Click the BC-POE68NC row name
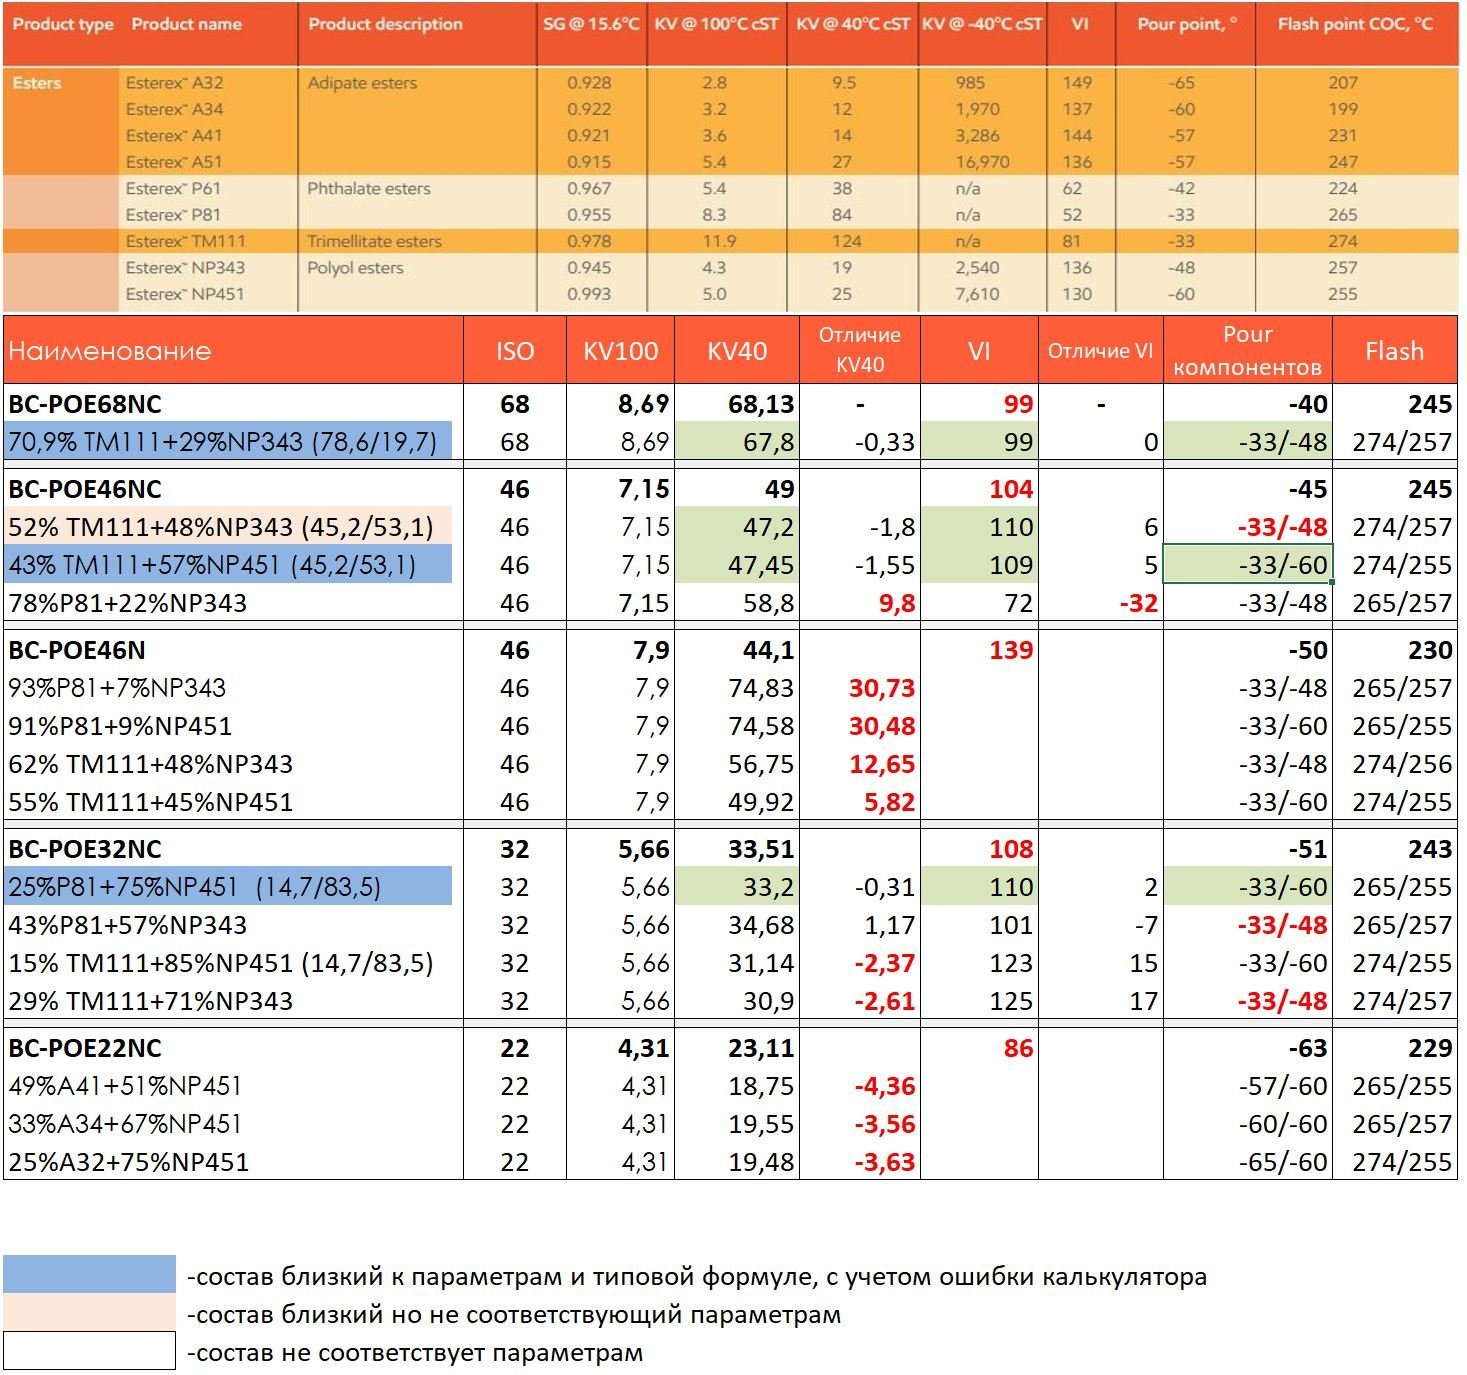The height and width of the screenshot is (1375, 1467). (85, 404)
